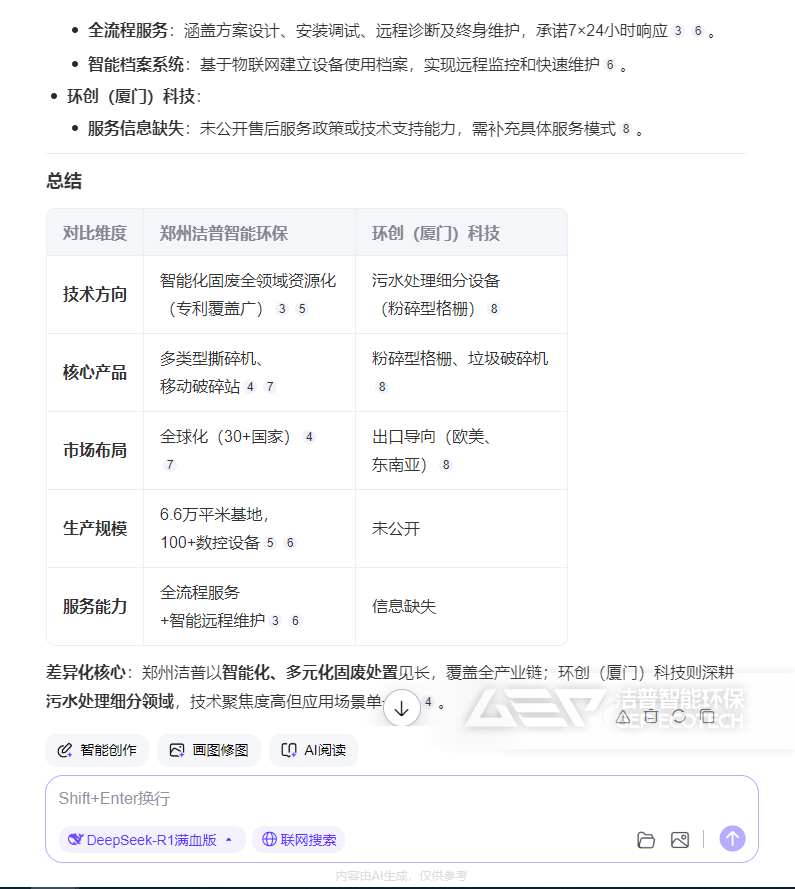Screen dimensions: 795x889
Task: Click the 全流程服务 bullet heading
Action: 128,30
